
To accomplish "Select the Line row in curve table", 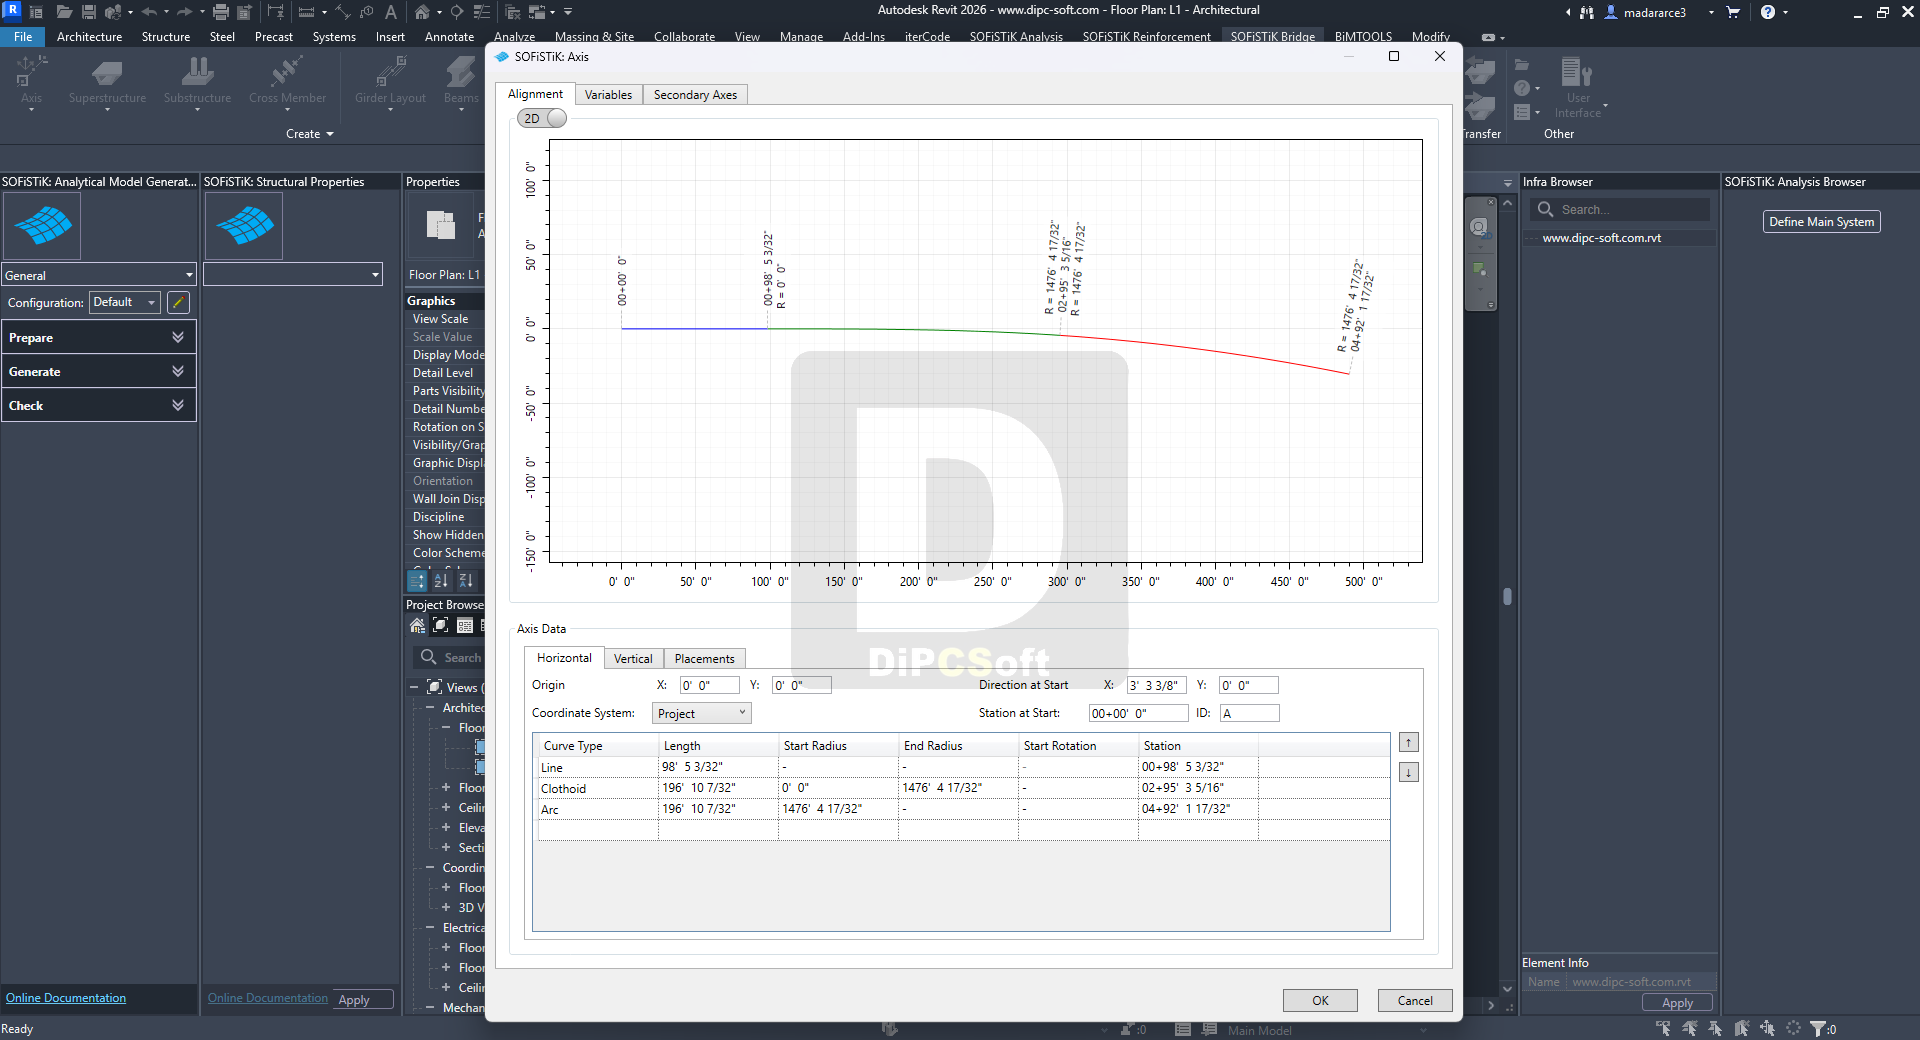I will (963, 767).
